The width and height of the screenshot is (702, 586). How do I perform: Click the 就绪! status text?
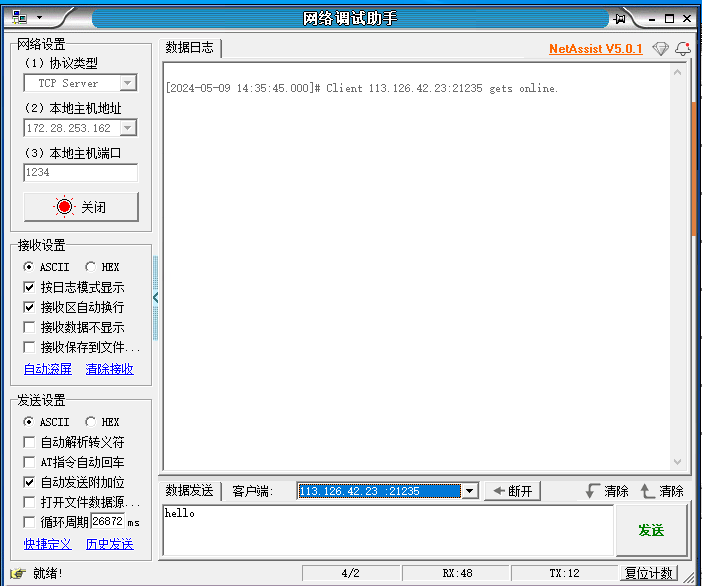pyautogui.click(x=47, y=573)
